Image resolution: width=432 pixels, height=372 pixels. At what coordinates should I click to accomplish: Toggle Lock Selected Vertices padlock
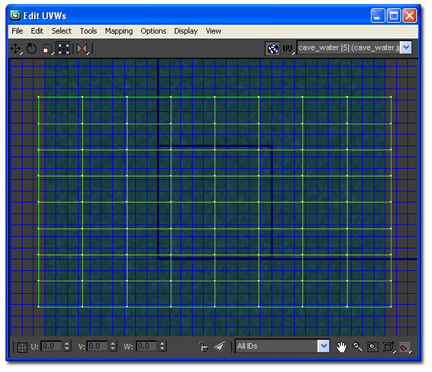[x=203, y=347]
